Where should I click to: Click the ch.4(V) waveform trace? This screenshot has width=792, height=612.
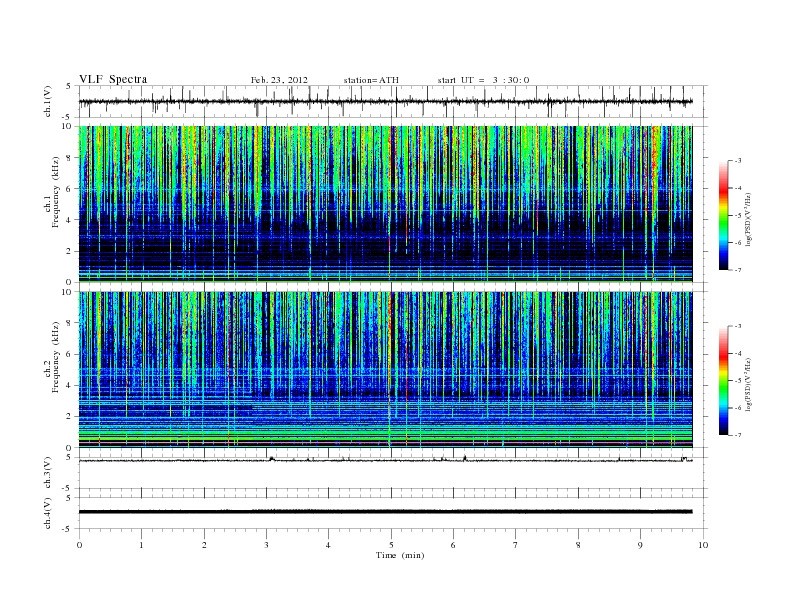(385, 512)
